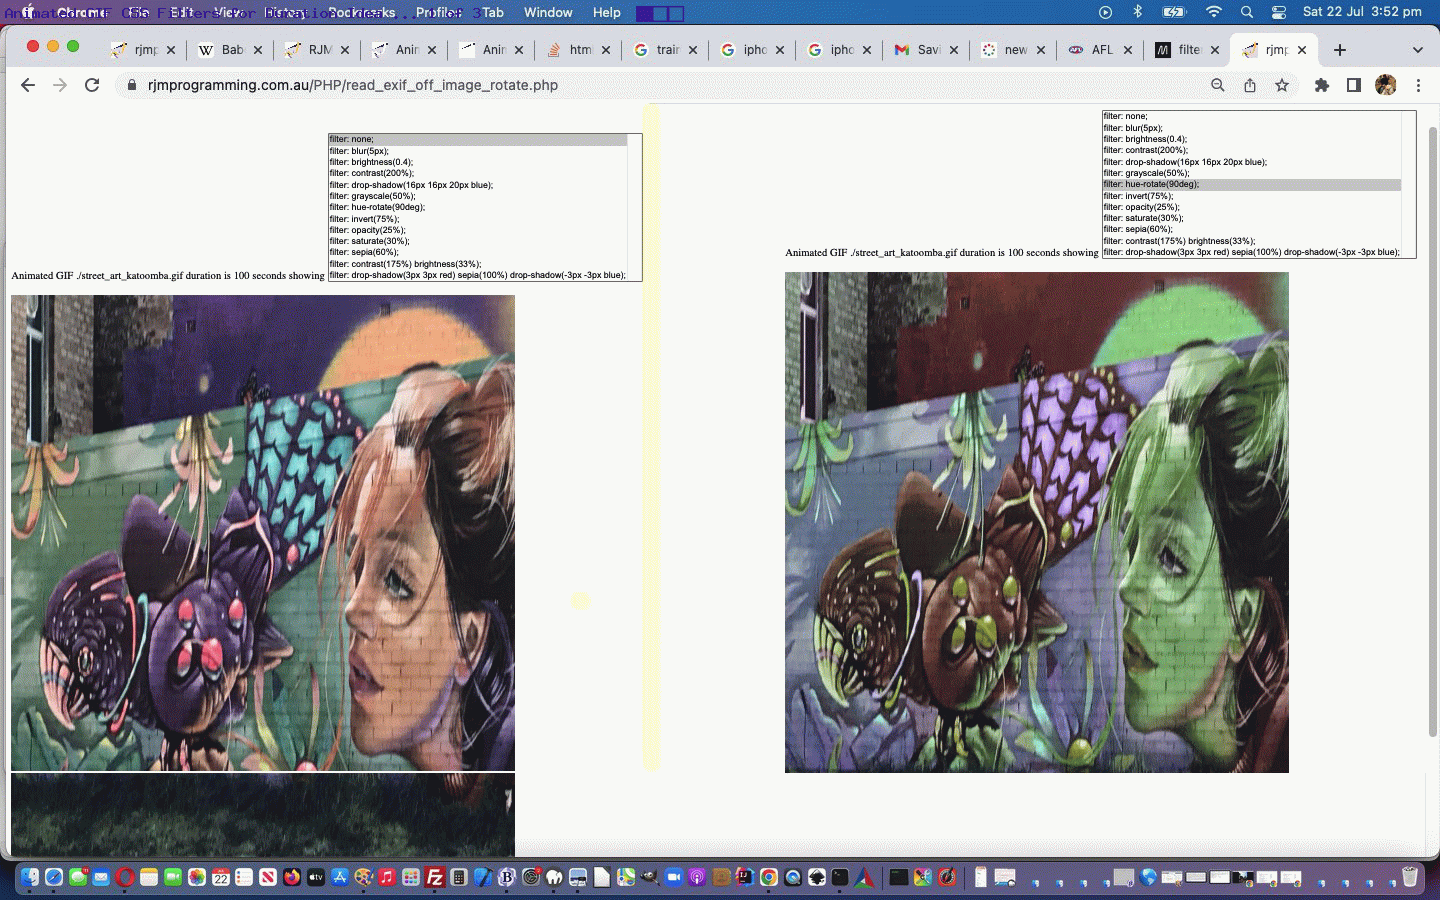Open Messages from the Dock
This screenshot has width=1440, height=900.
point(78,877)
